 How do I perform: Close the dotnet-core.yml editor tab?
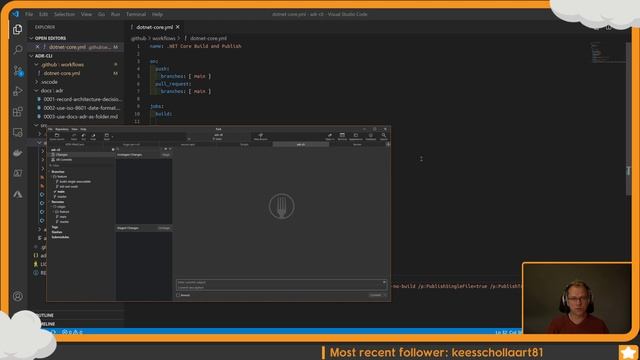point(178,27)
